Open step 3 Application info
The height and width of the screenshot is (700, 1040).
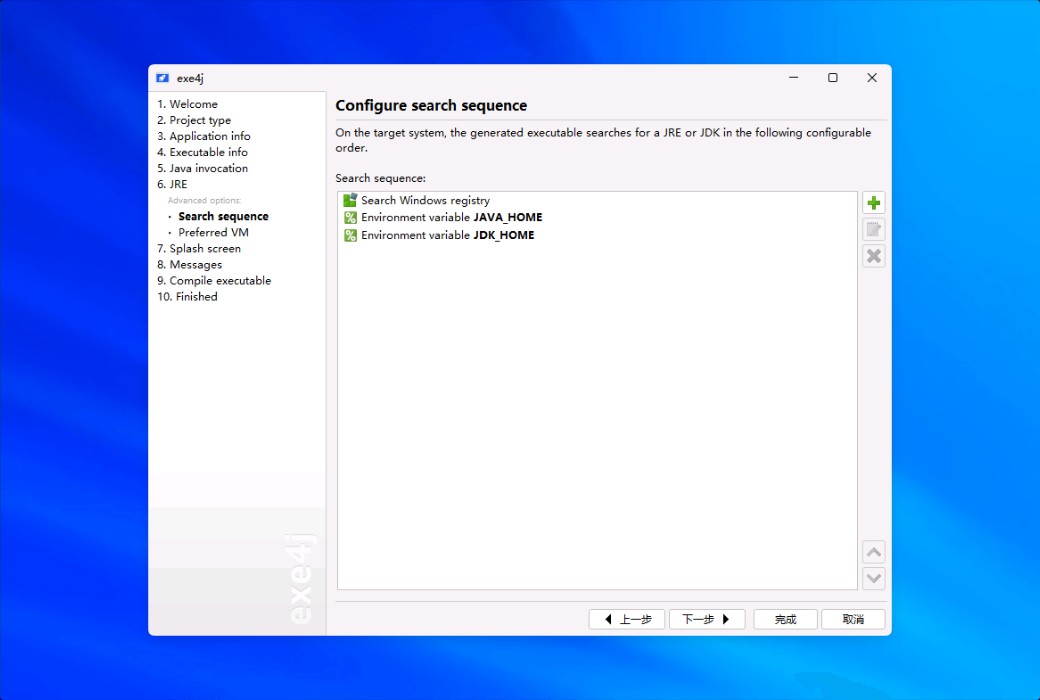click(x=204, y=136)
